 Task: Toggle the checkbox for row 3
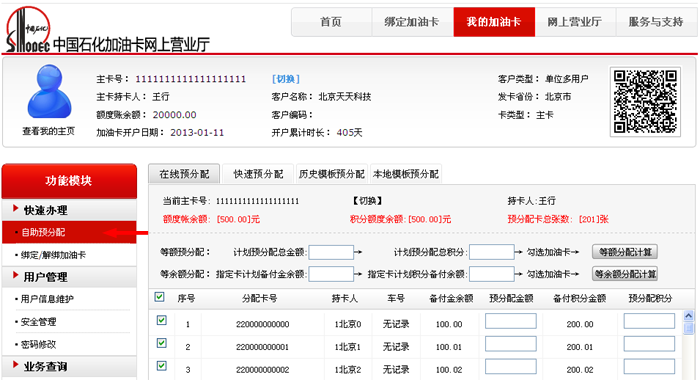162,366
